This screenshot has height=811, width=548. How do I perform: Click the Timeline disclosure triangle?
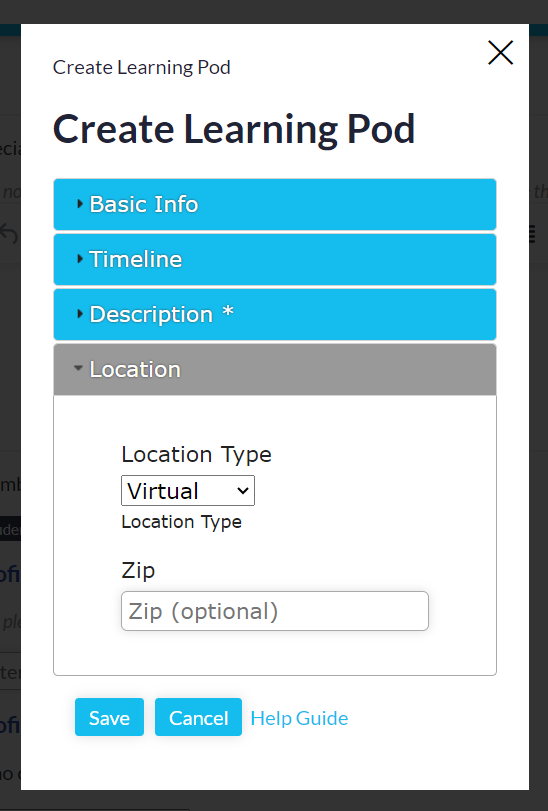(80, 259)
